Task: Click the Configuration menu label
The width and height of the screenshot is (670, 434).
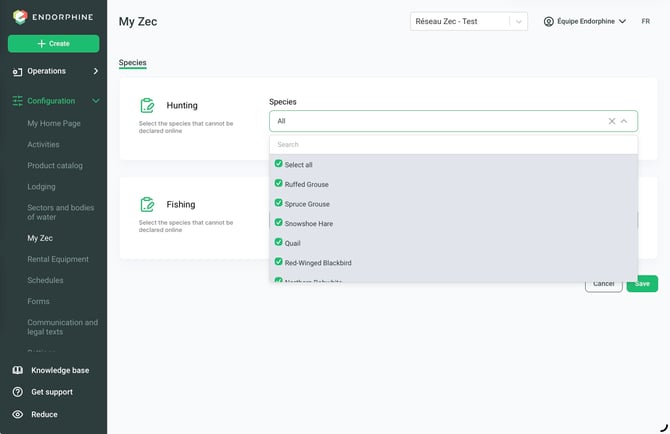Action: 51,101
